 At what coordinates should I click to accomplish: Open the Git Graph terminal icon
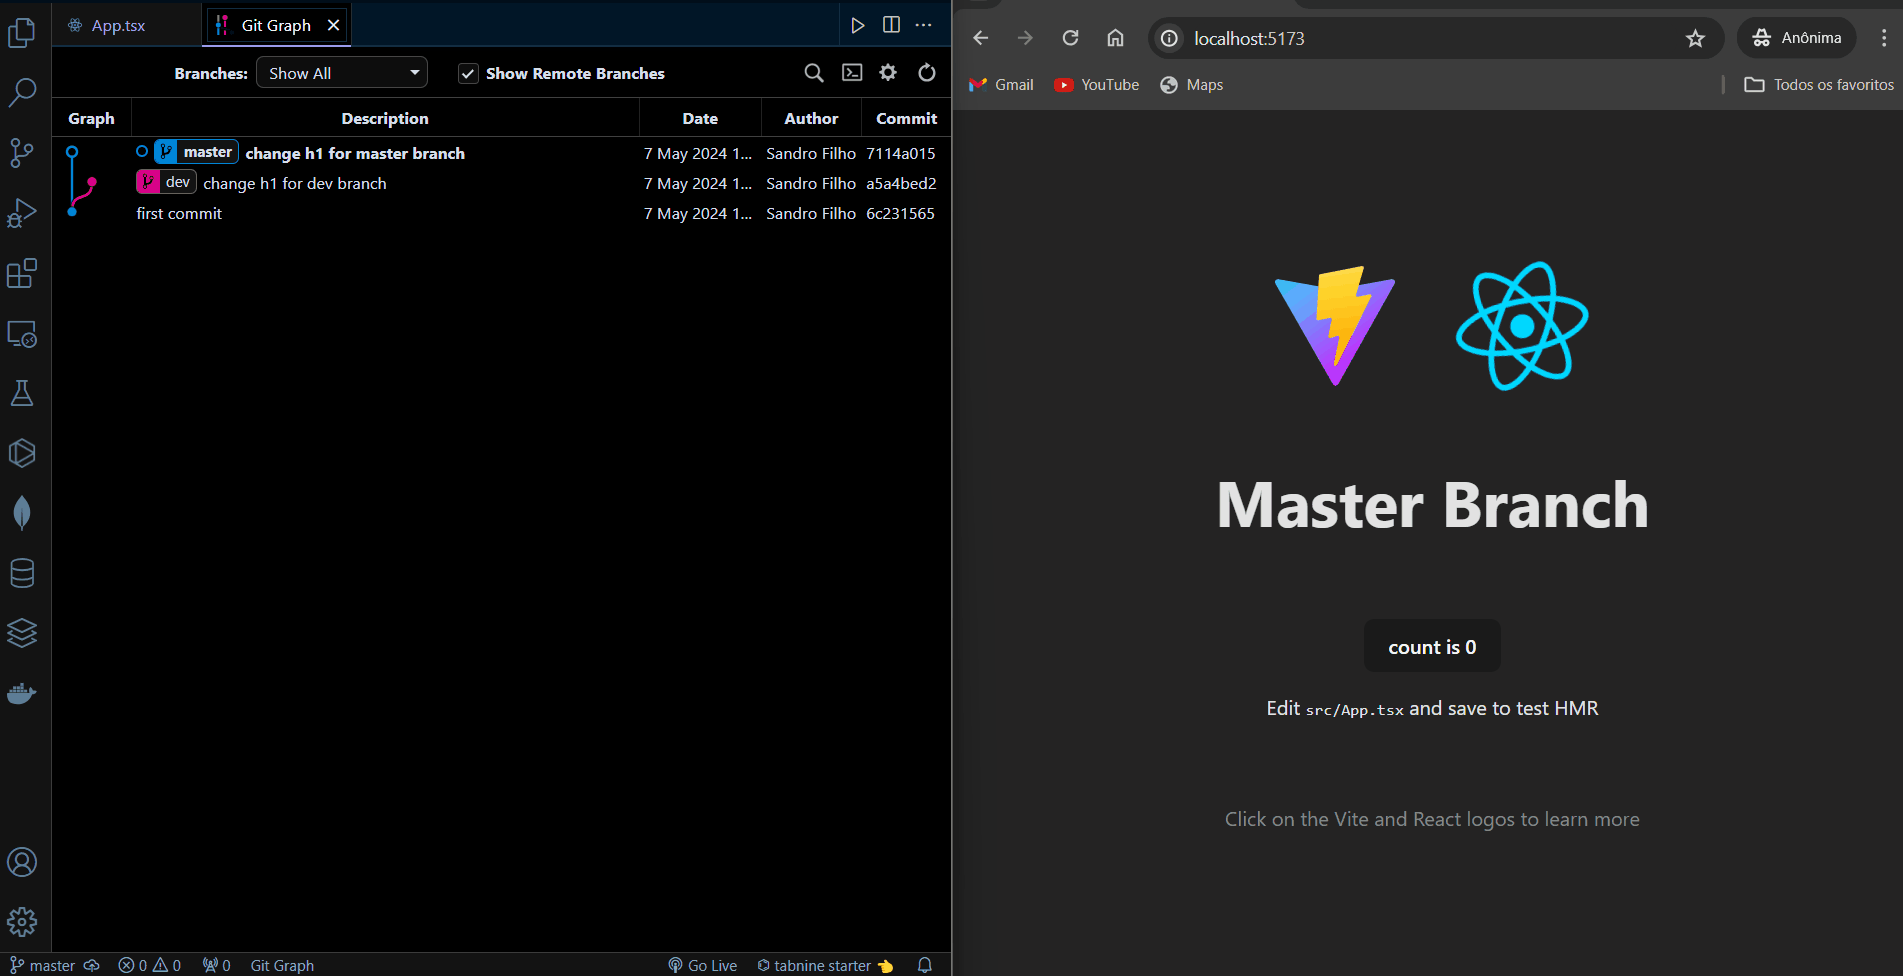(x=852, y=73)
